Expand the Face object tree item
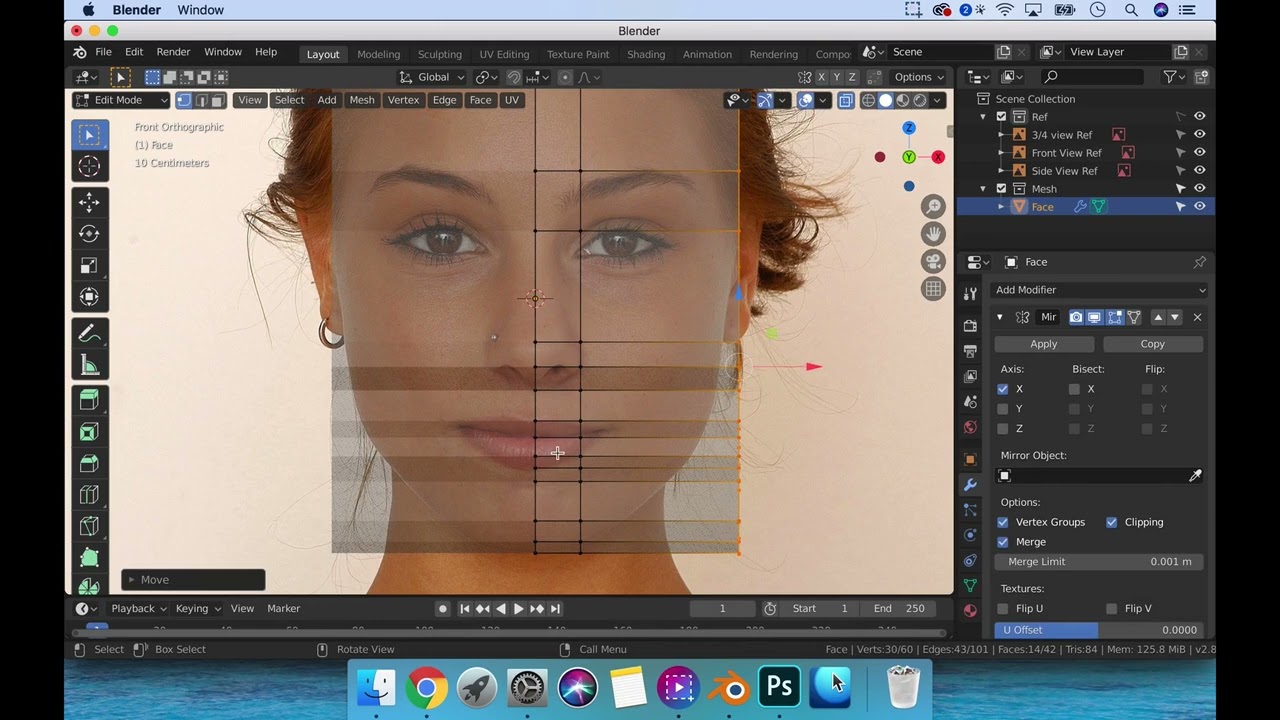Screen dimensions: 1280x720 pyautogui.click(x=1001, y=207)
